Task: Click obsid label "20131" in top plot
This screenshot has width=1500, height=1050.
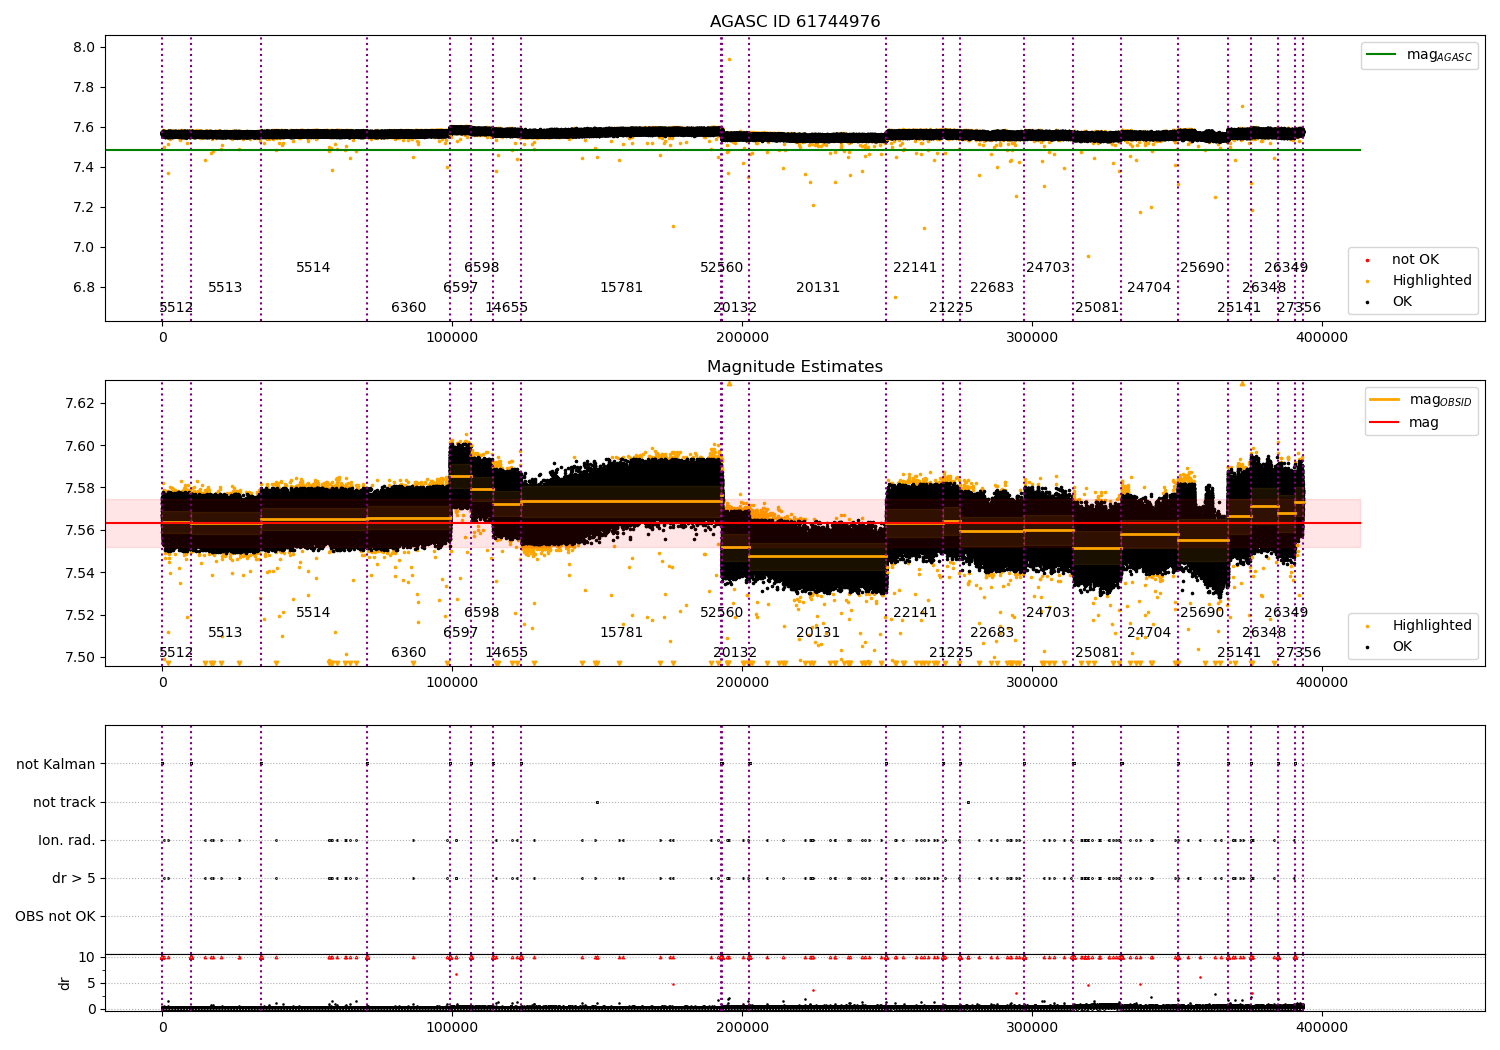Action: click(x=818, y=288)
